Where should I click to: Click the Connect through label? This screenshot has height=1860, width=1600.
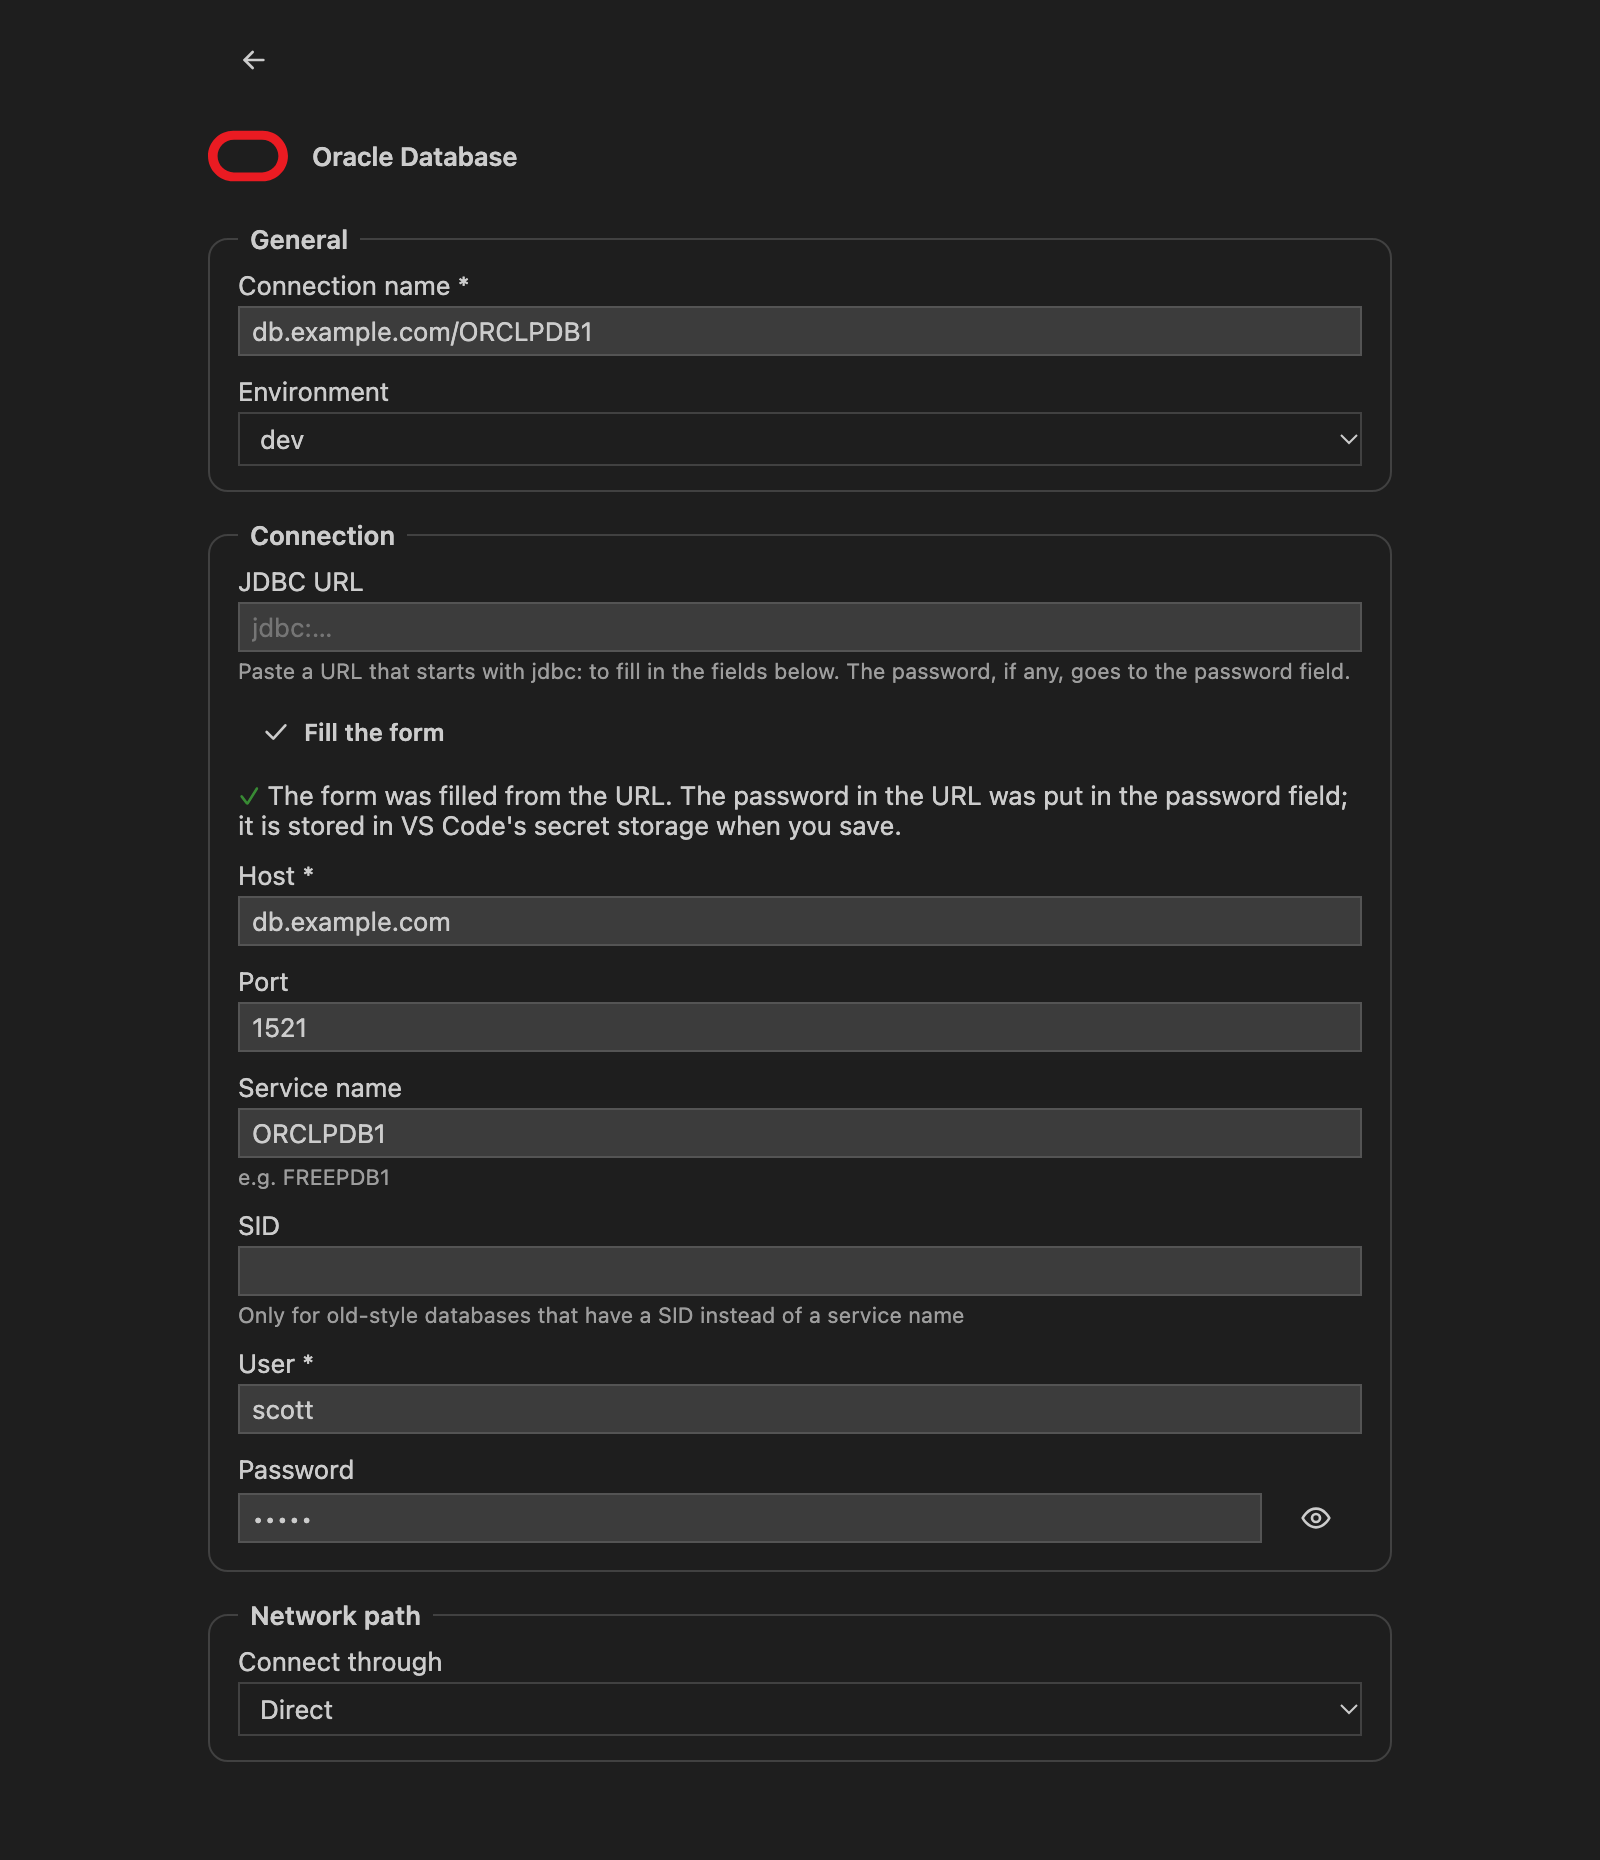(x=340, y=1662)
